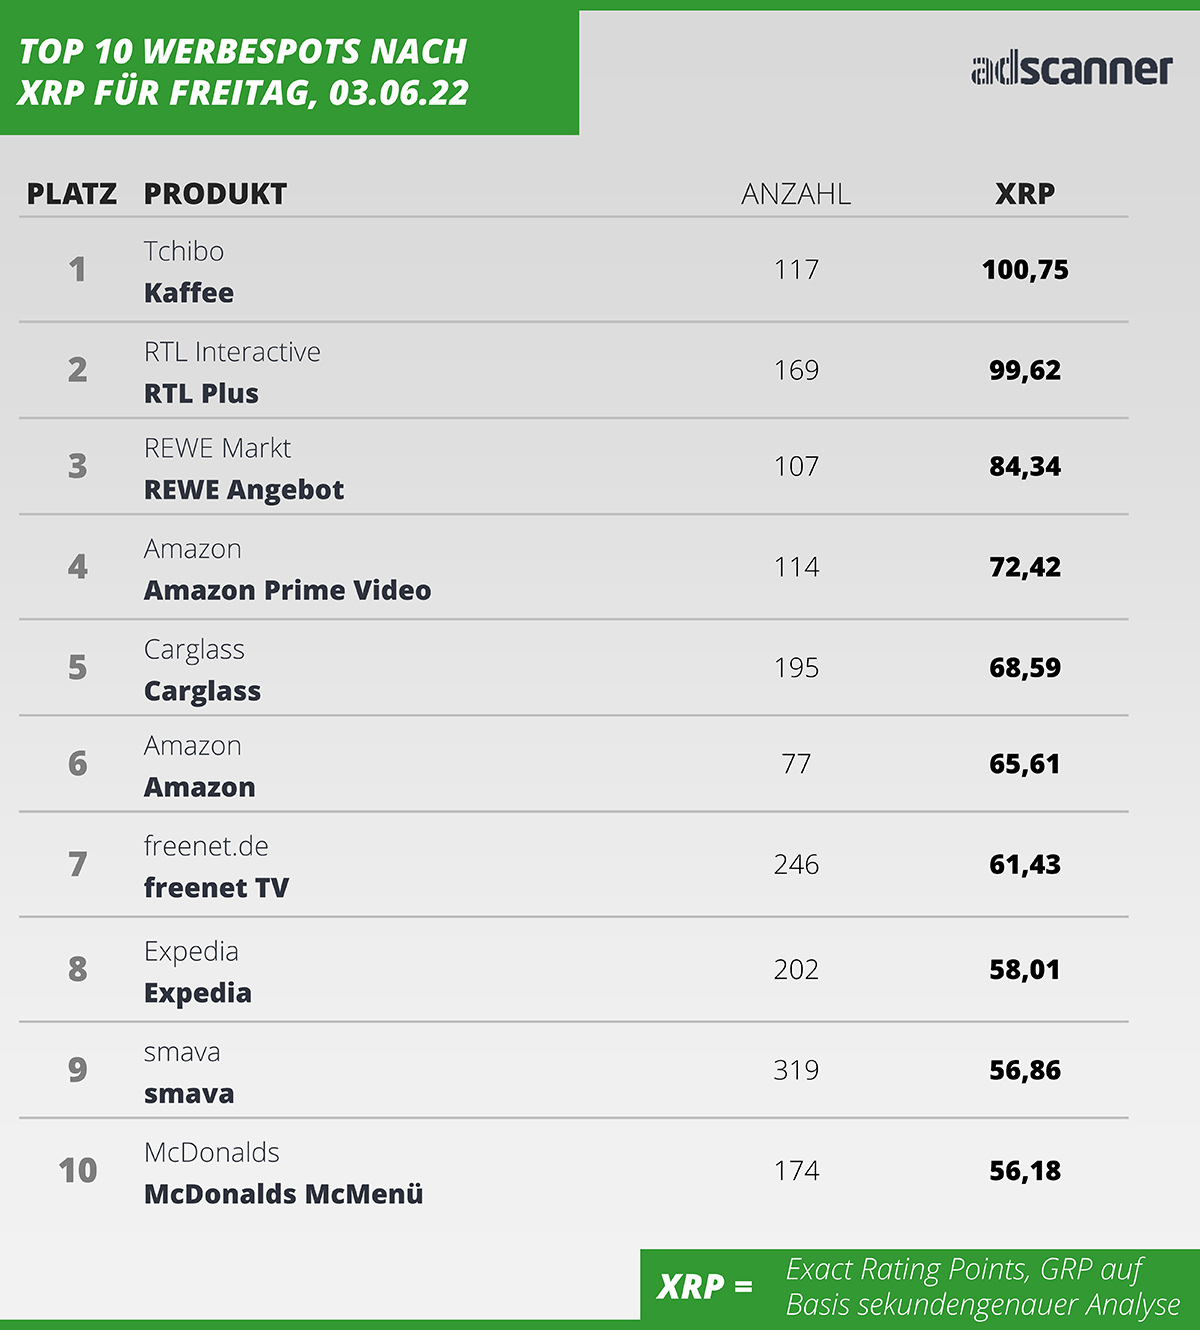Click the ANZAHL column header
Image resolution: width=1200 pixels, height=1330 pixels.
796,194
